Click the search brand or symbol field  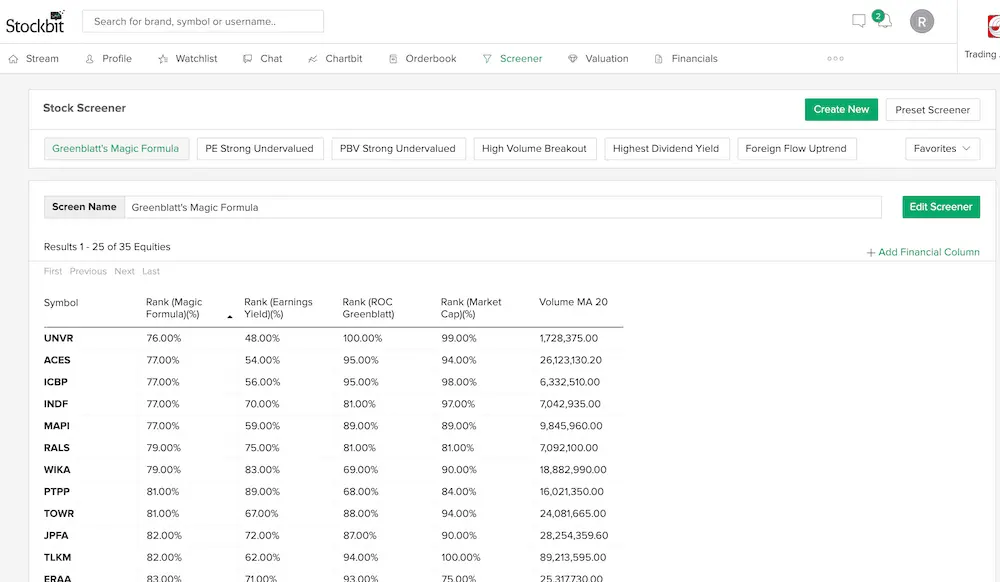coord(203,21)
